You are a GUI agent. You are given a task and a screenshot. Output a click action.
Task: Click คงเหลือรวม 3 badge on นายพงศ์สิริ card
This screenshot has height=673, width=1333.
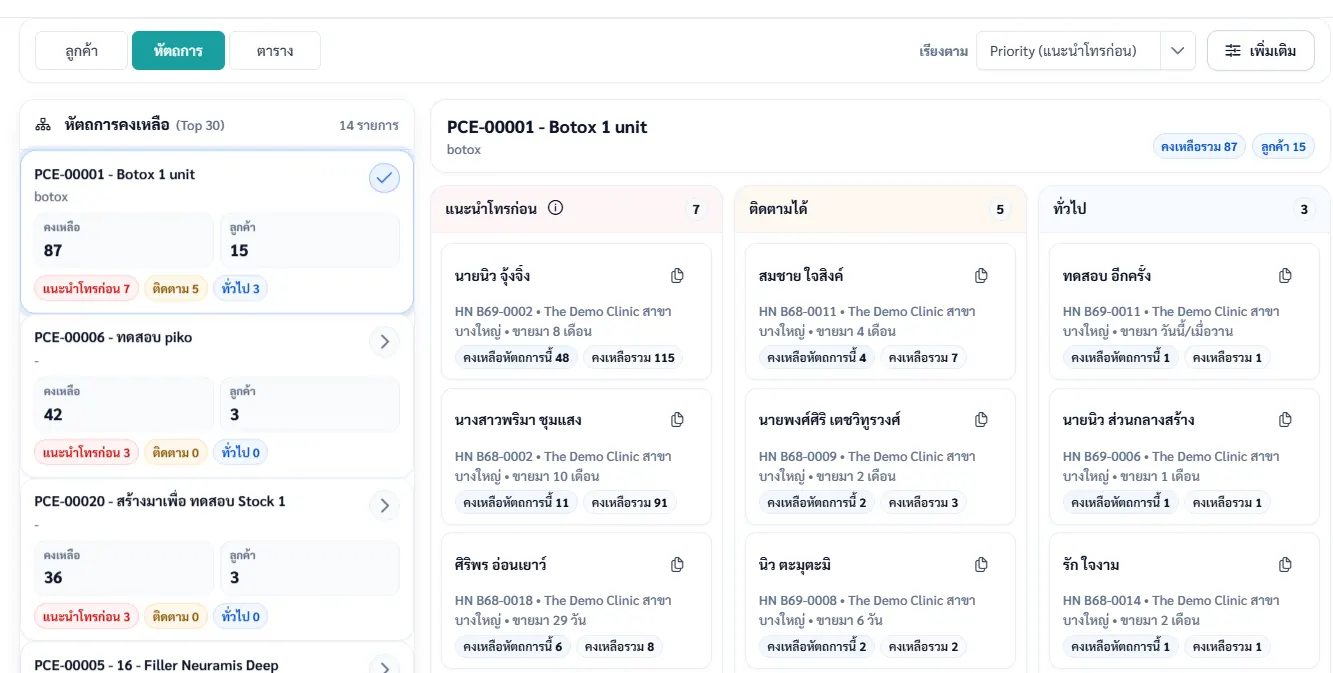(923, 502)
